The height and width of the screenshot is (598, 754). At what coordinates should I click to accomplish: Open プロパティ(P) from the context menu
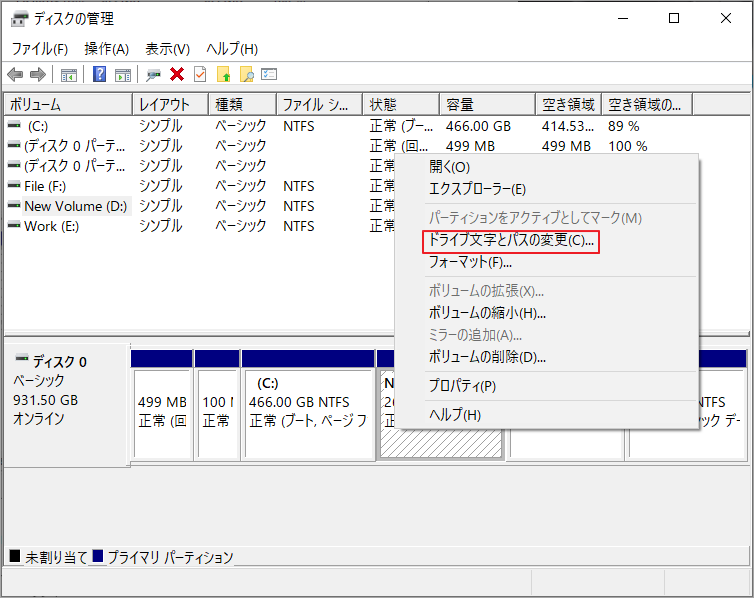pos(462,386)
